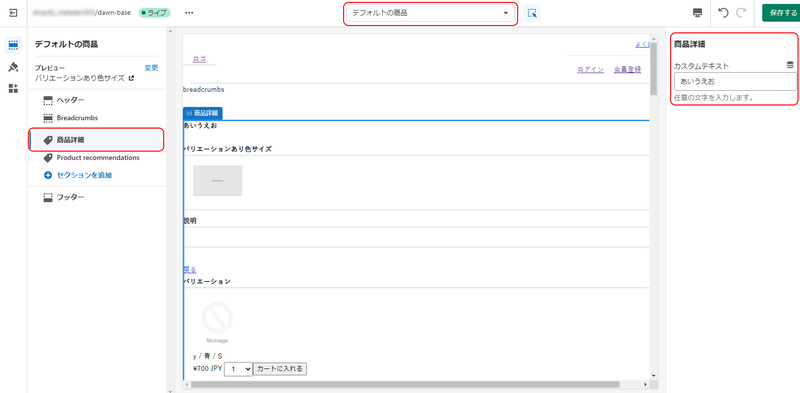Click the redo arrow icon

tap(741, 13)
